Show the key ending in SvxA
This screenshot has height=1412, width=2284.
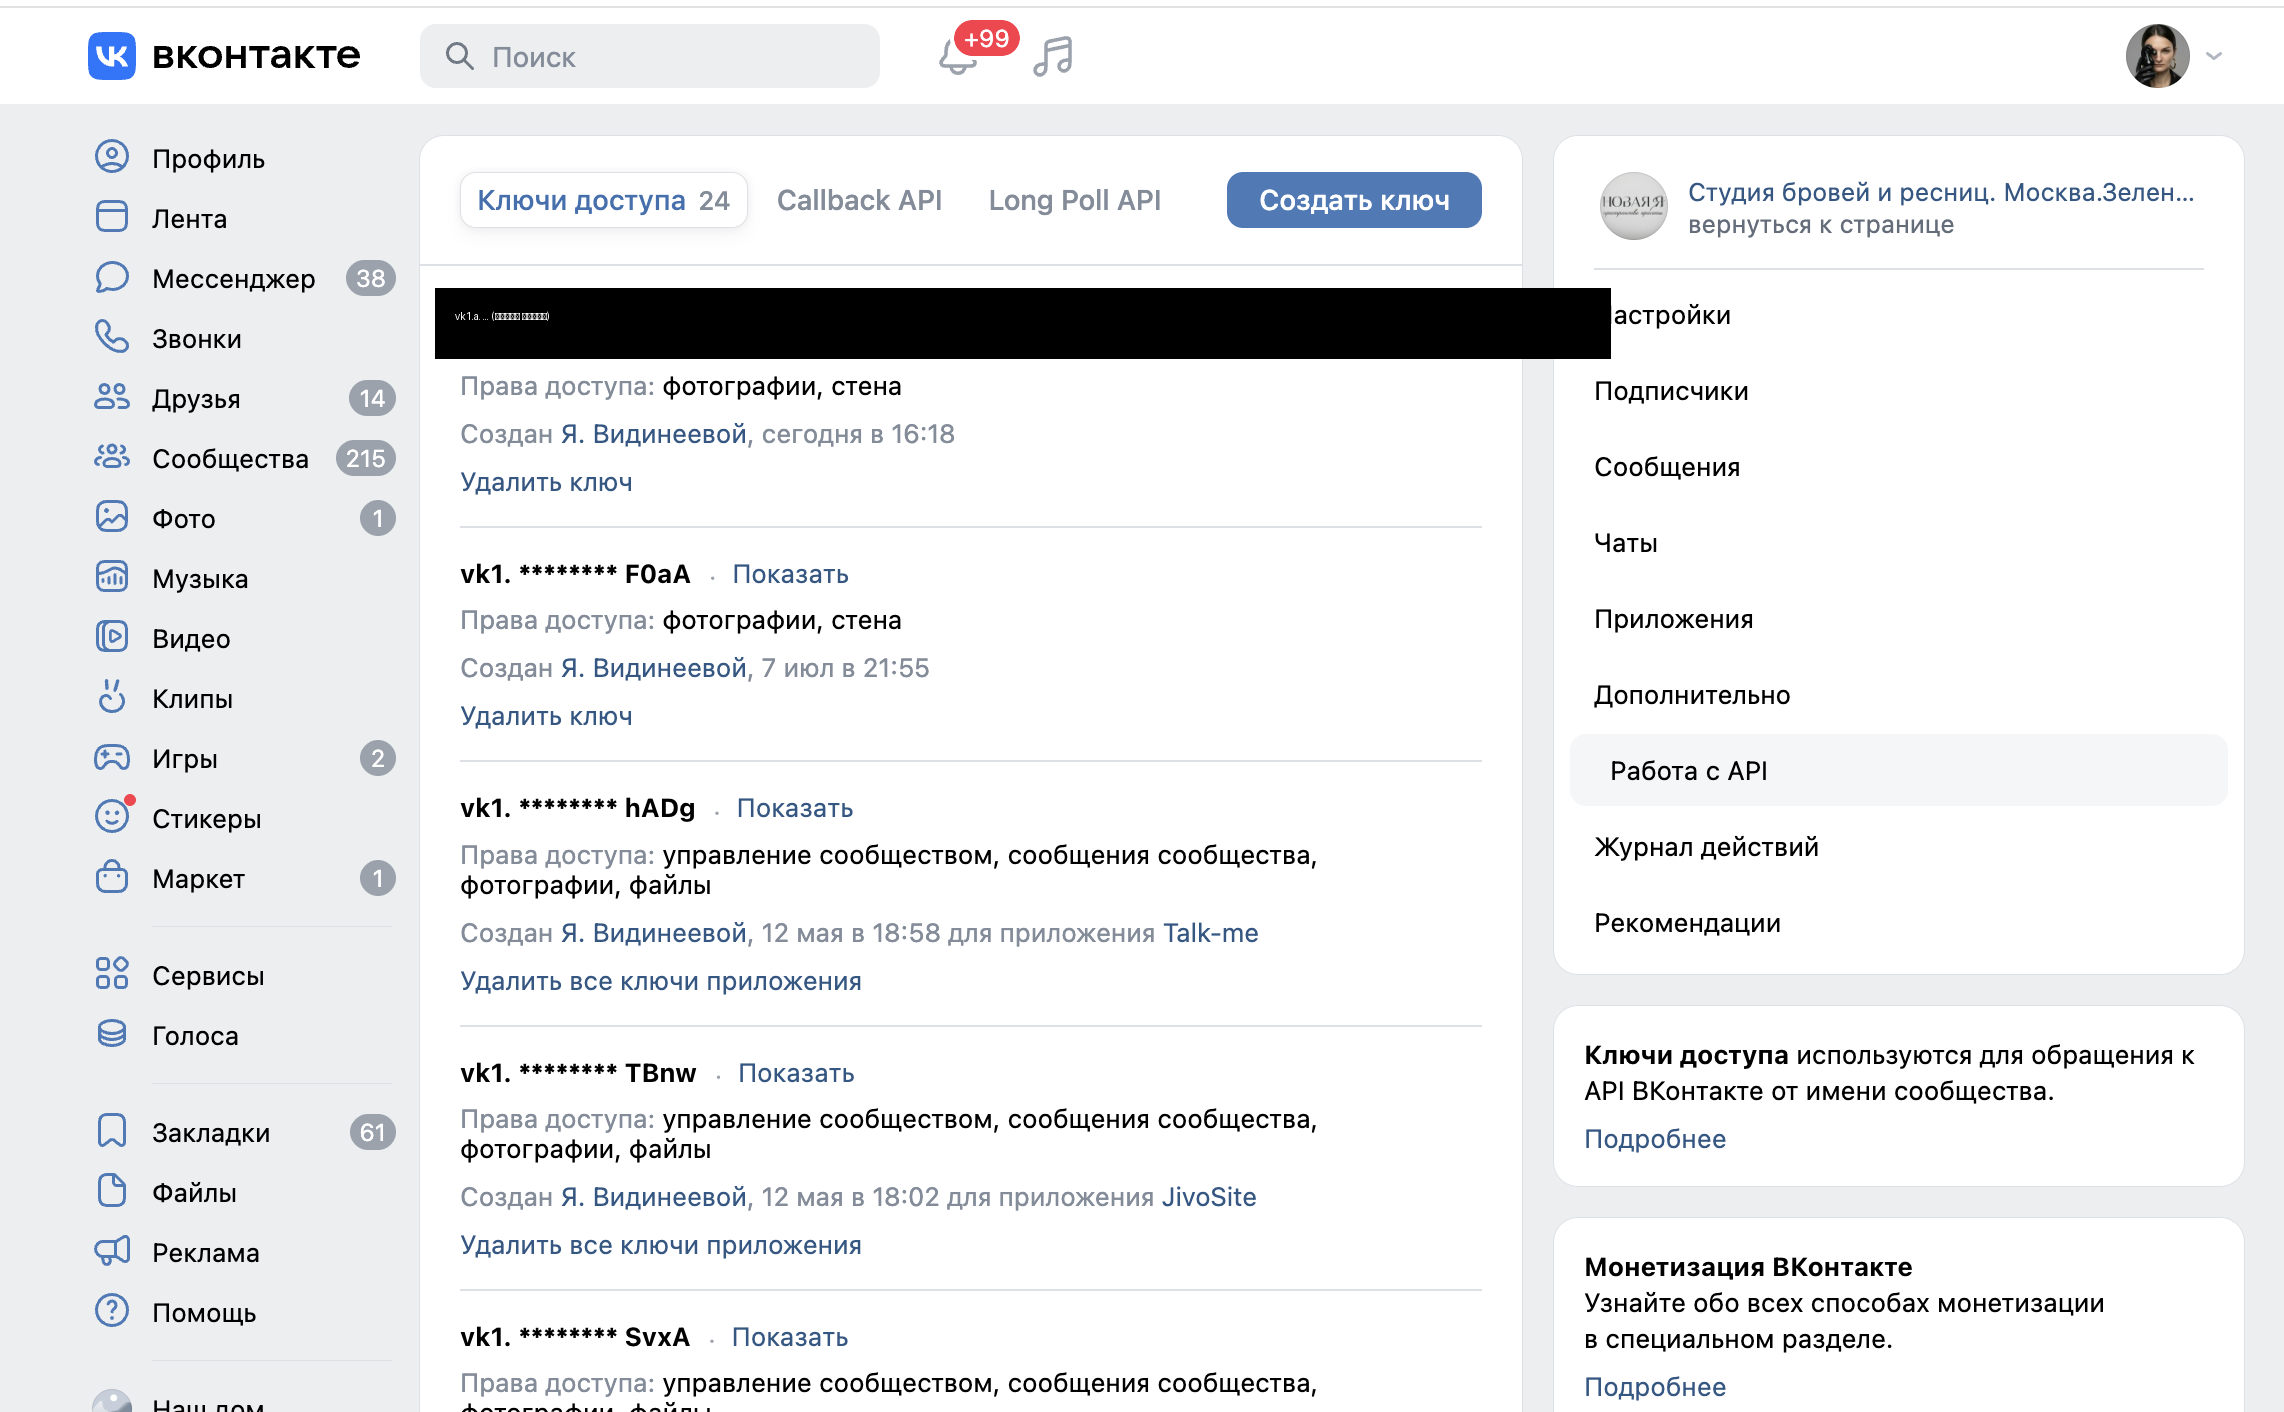coord(790,1337)
